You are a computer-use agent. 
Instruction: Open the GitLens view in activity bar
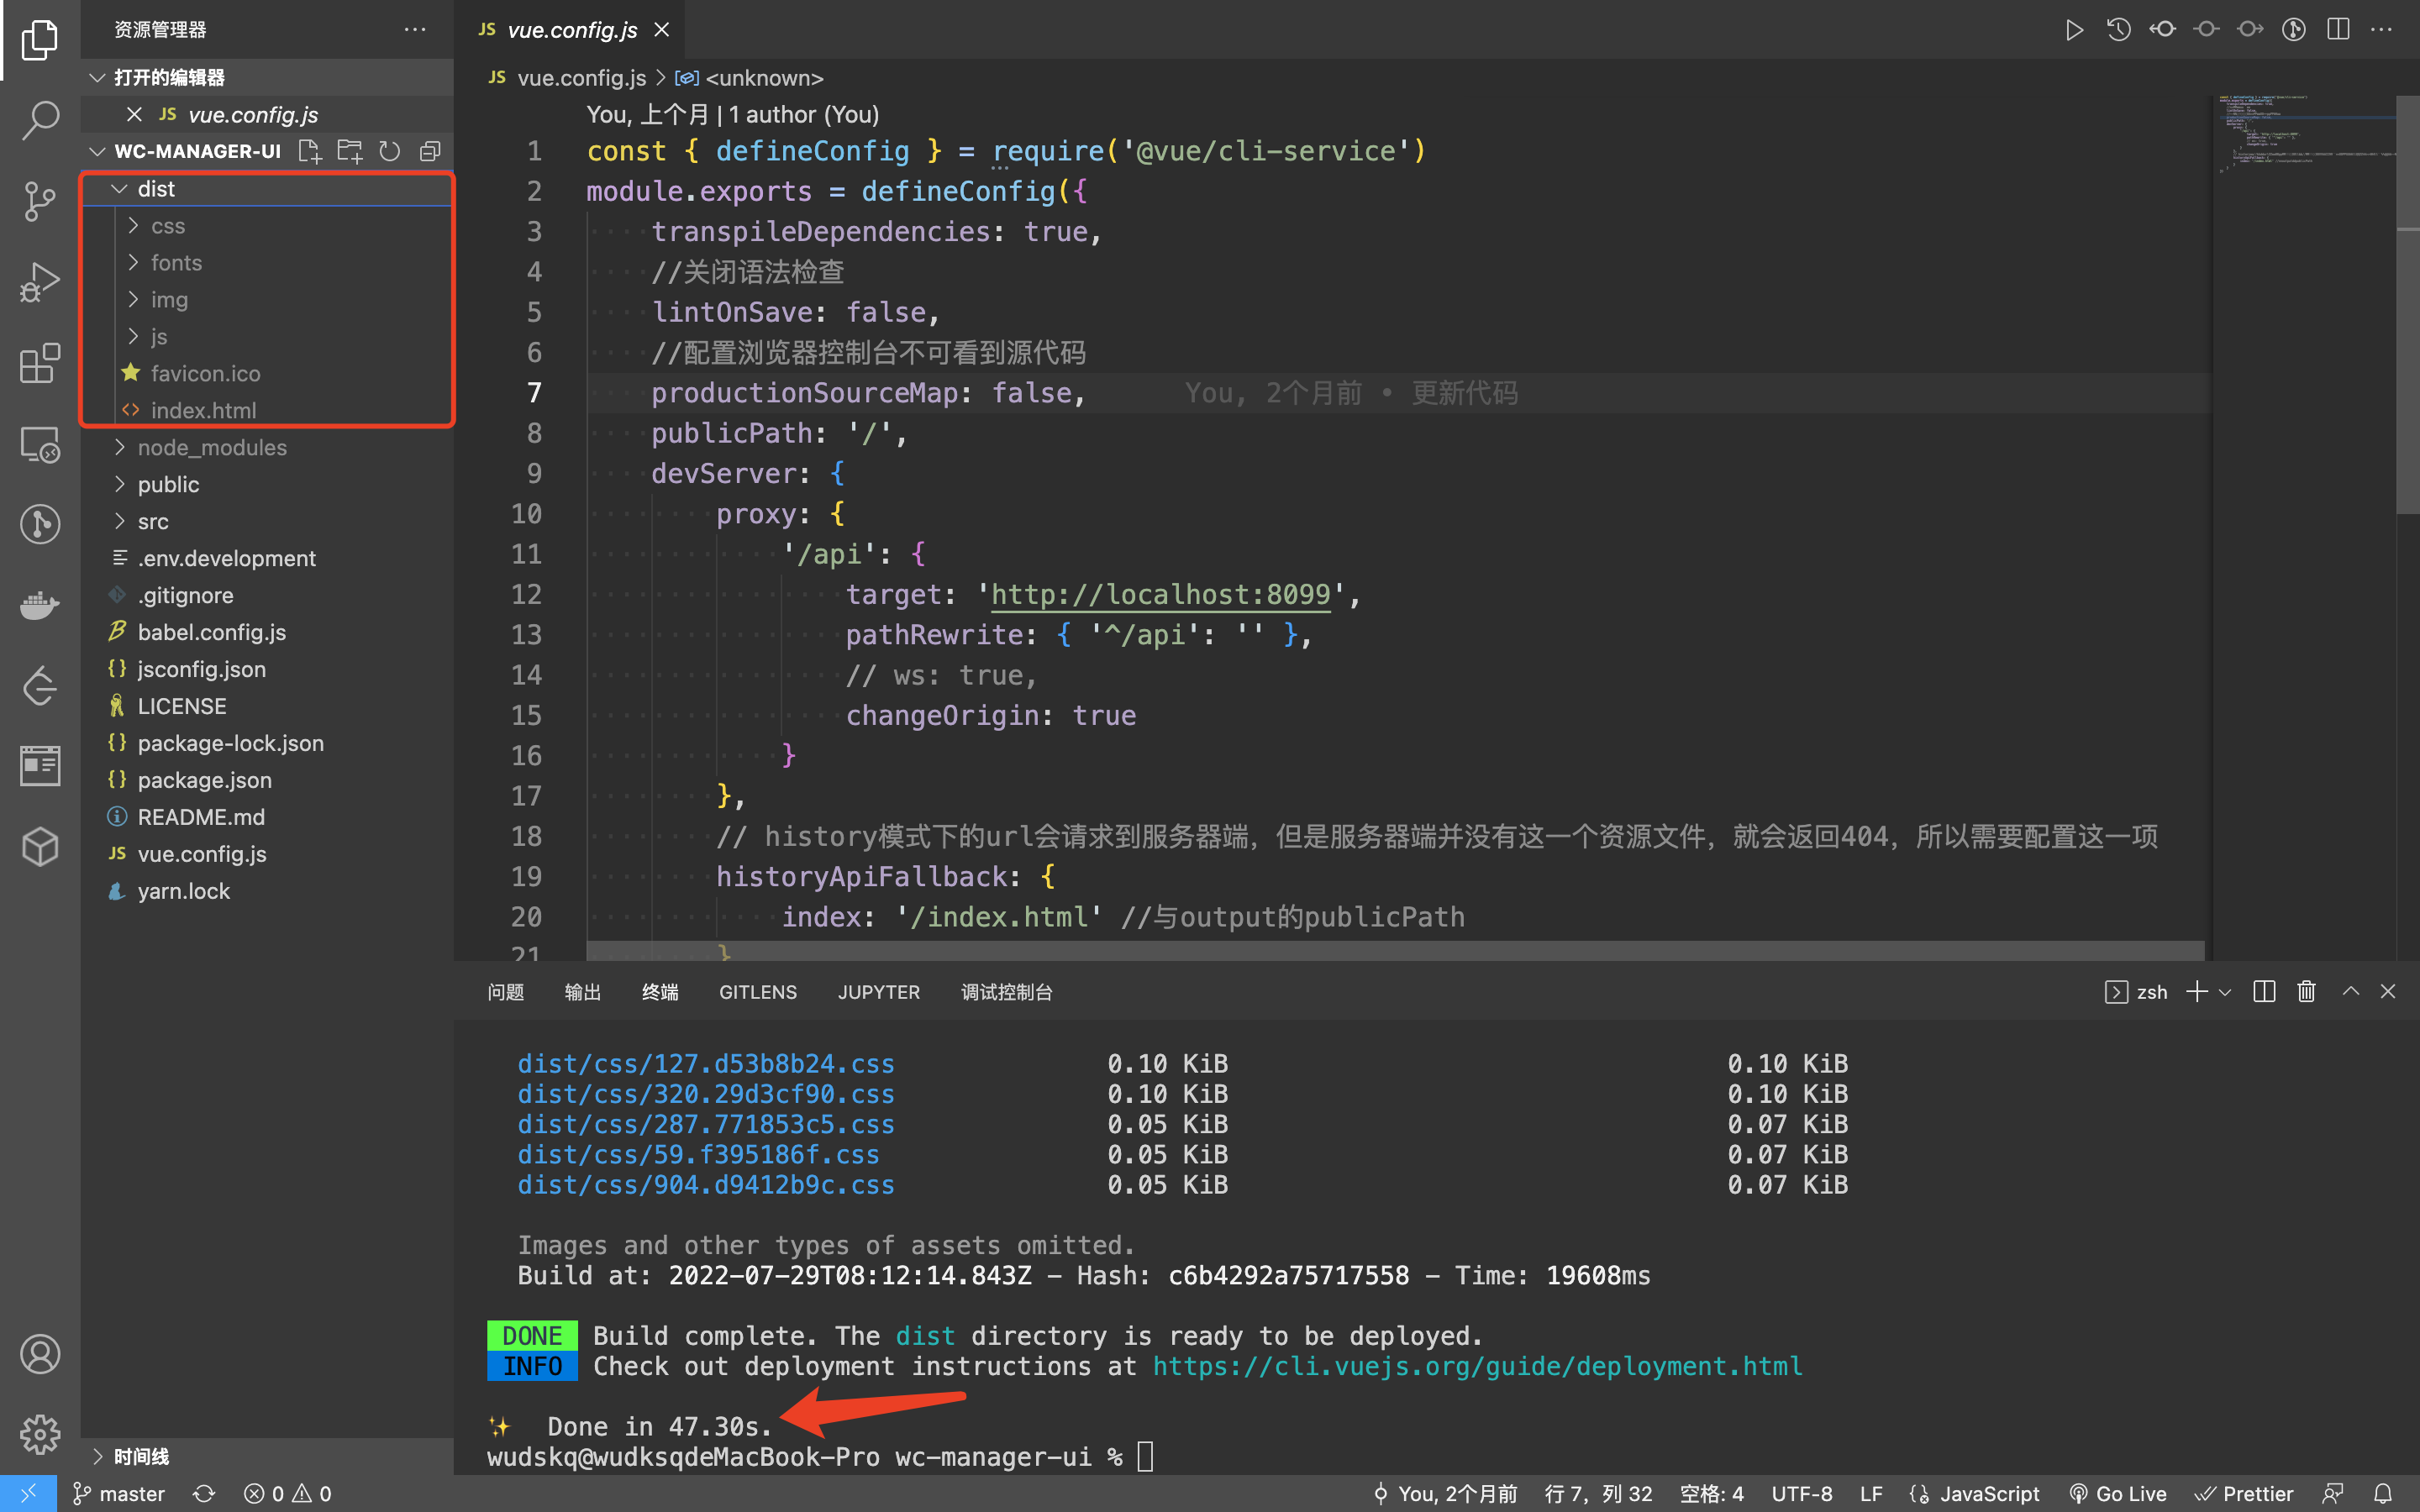click(40, 524)
